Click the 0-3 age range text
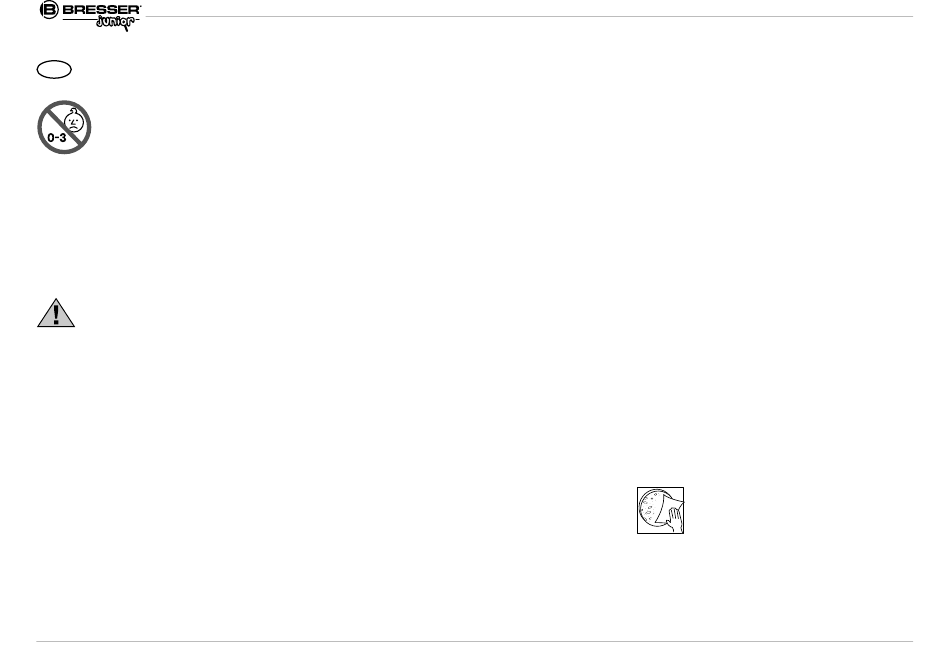Image resolution: width=950 pixels, height=657 pixels. [56, 138]
